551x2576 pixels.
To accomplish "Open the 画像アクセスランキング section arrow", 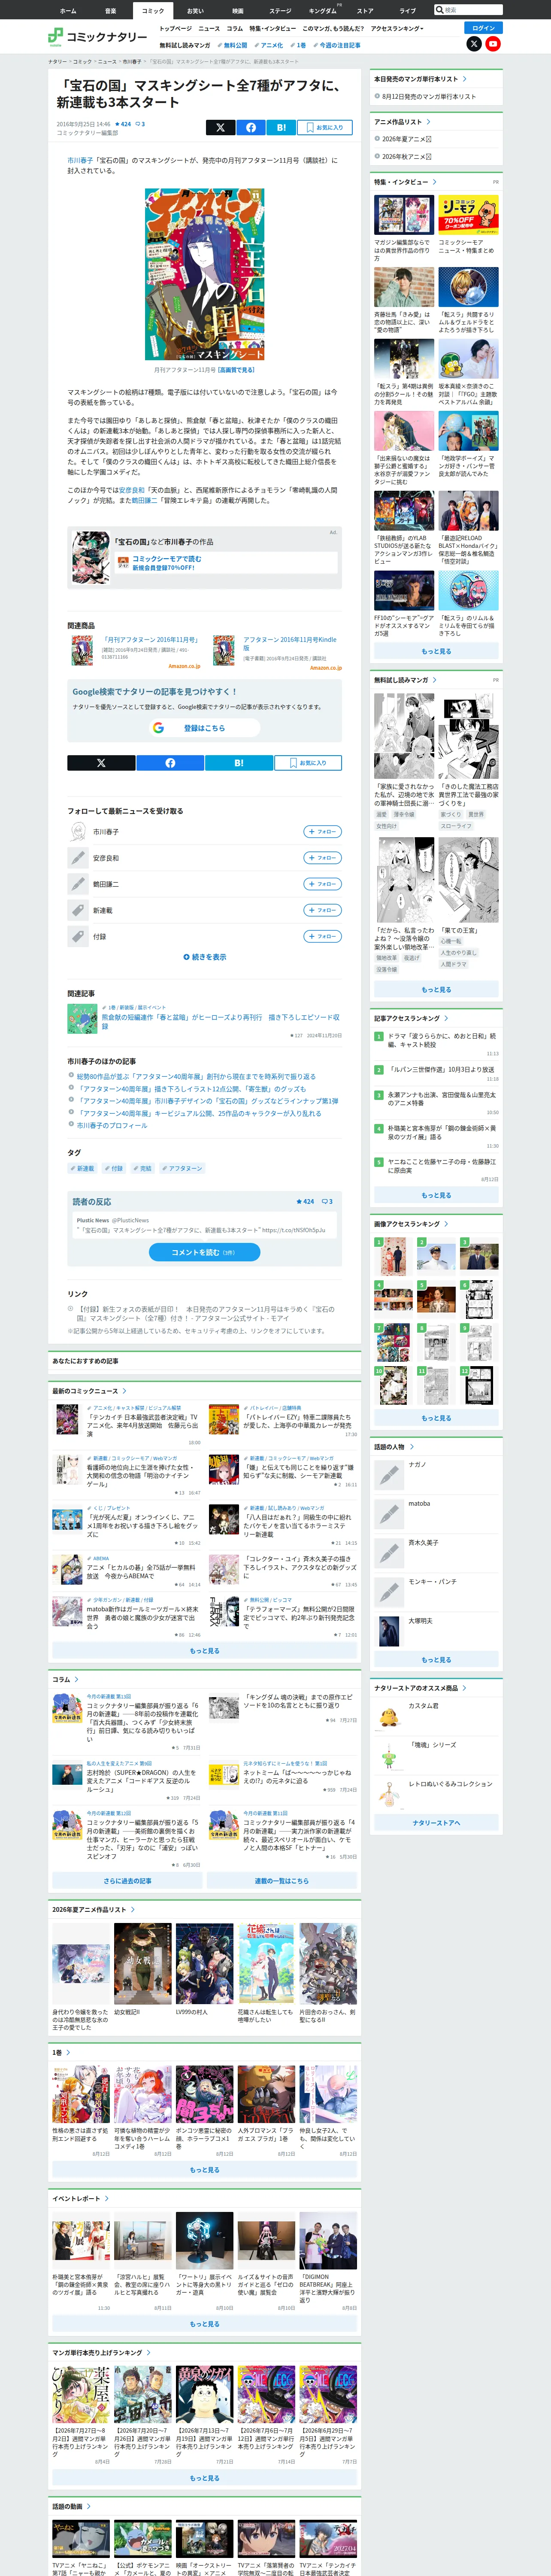I will (x=446, y=1223).
